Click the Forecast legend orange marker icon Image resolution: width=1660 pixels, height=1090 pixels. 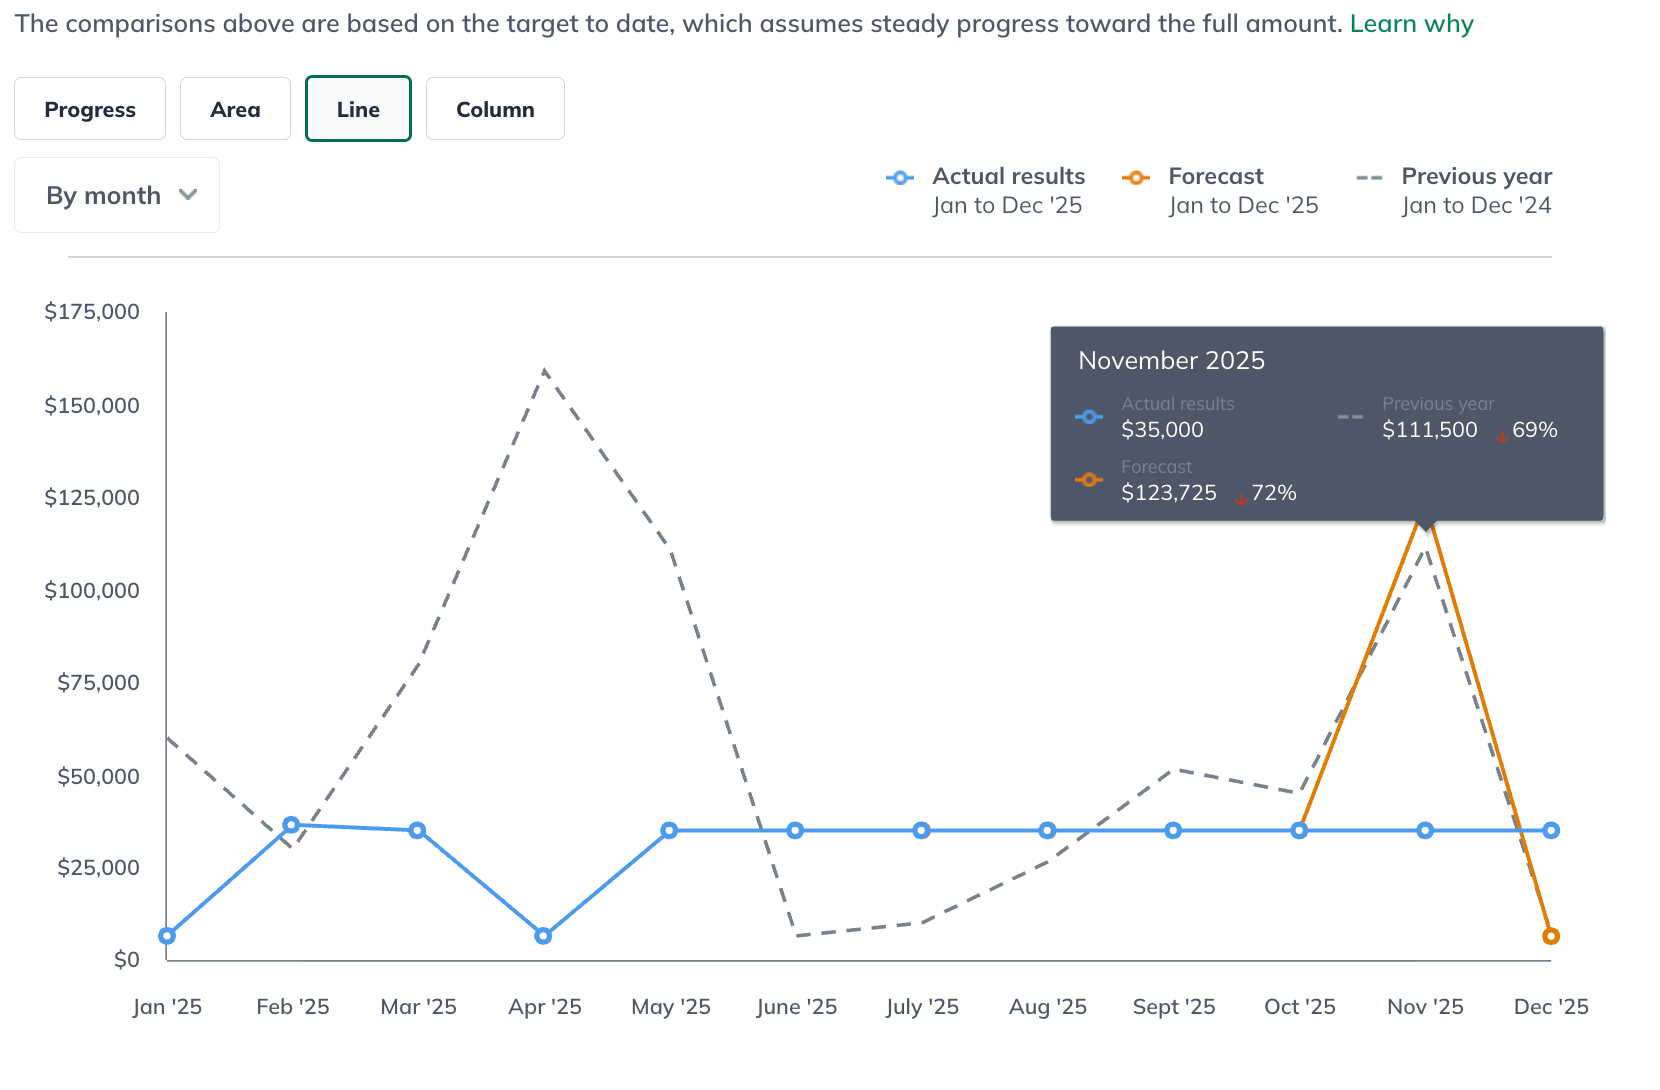click(1136, 178)
